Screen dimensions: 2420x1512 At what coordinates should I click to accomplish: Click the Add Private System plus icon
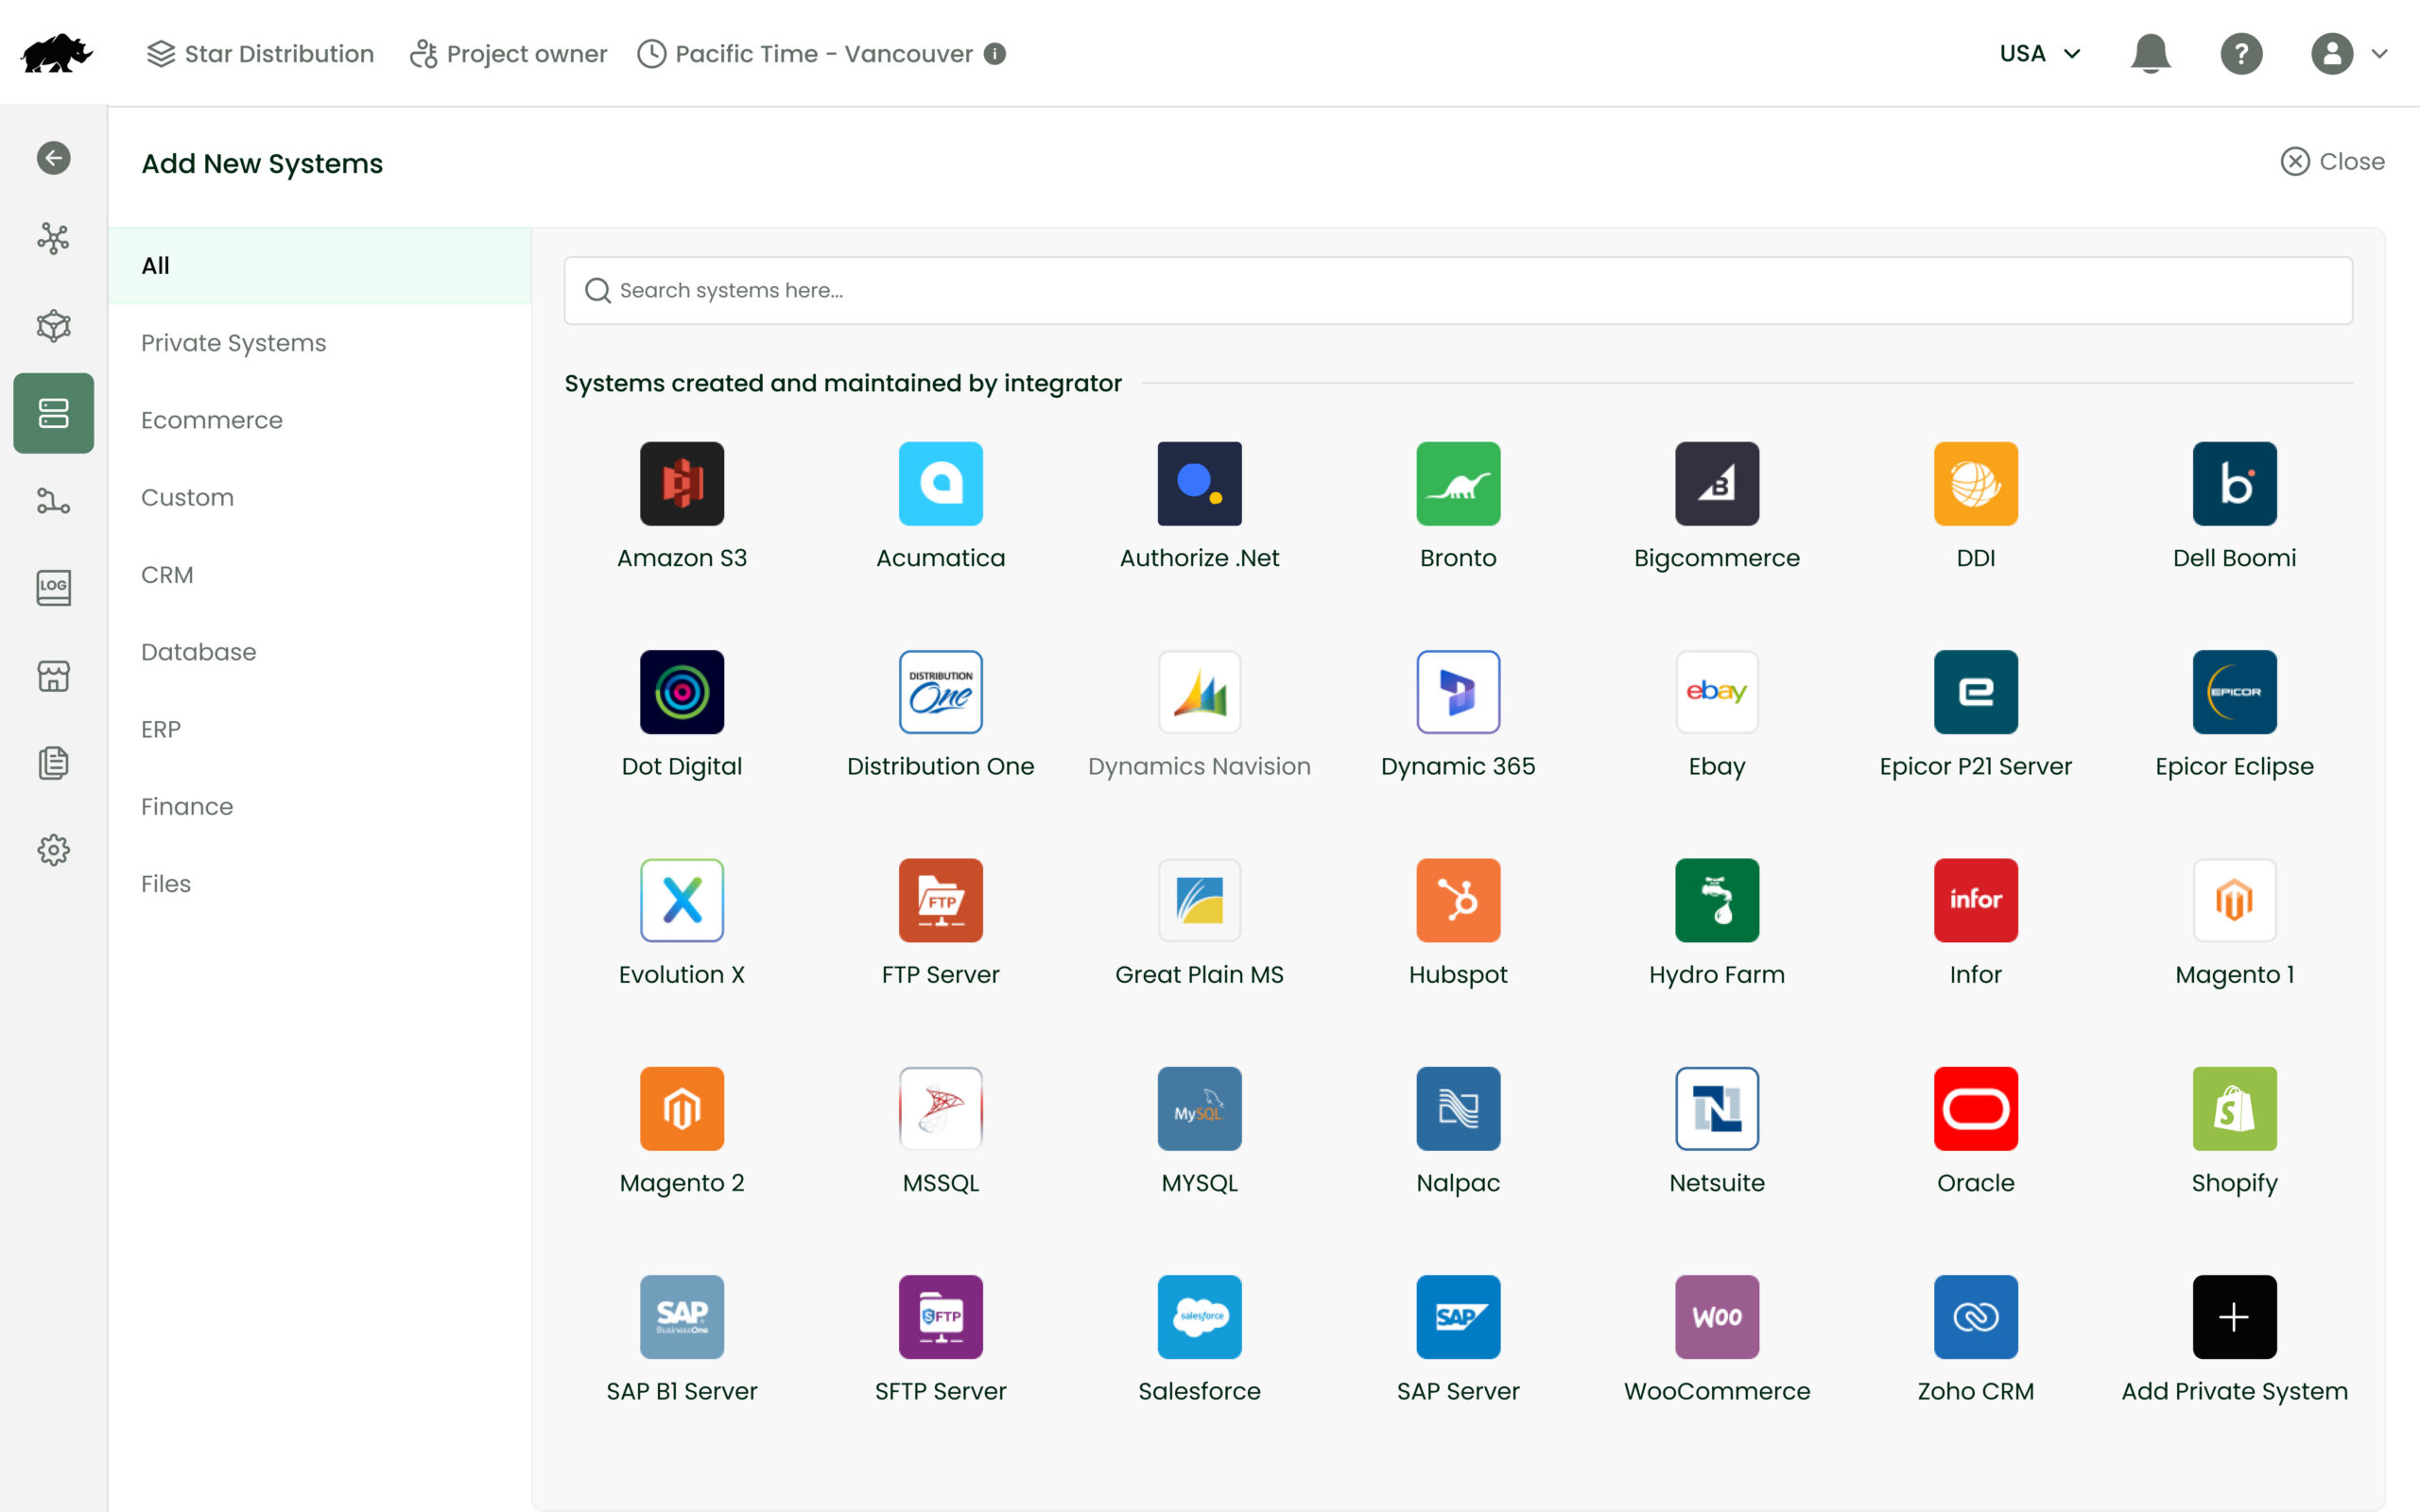point(2233,1317)
